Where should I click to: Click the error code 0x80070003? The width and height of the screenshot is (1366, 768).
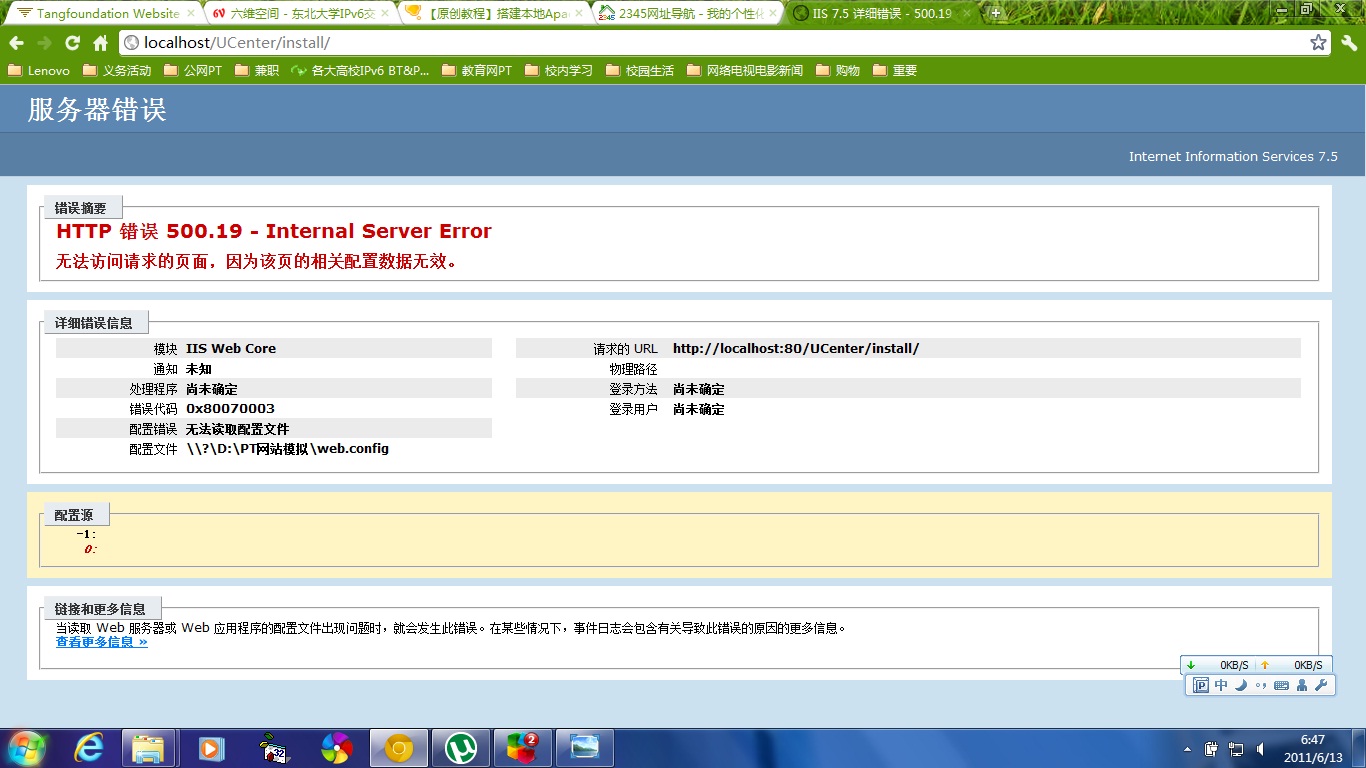(x=230, y=409)
